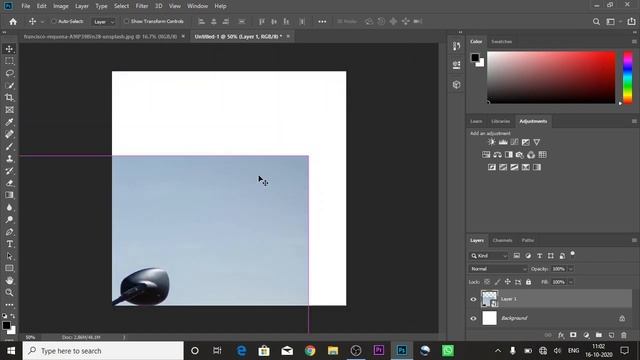Viewport: 640px width, 360px height.
Task: Open the Adjustments panel menu
Action: coord(634,121)
